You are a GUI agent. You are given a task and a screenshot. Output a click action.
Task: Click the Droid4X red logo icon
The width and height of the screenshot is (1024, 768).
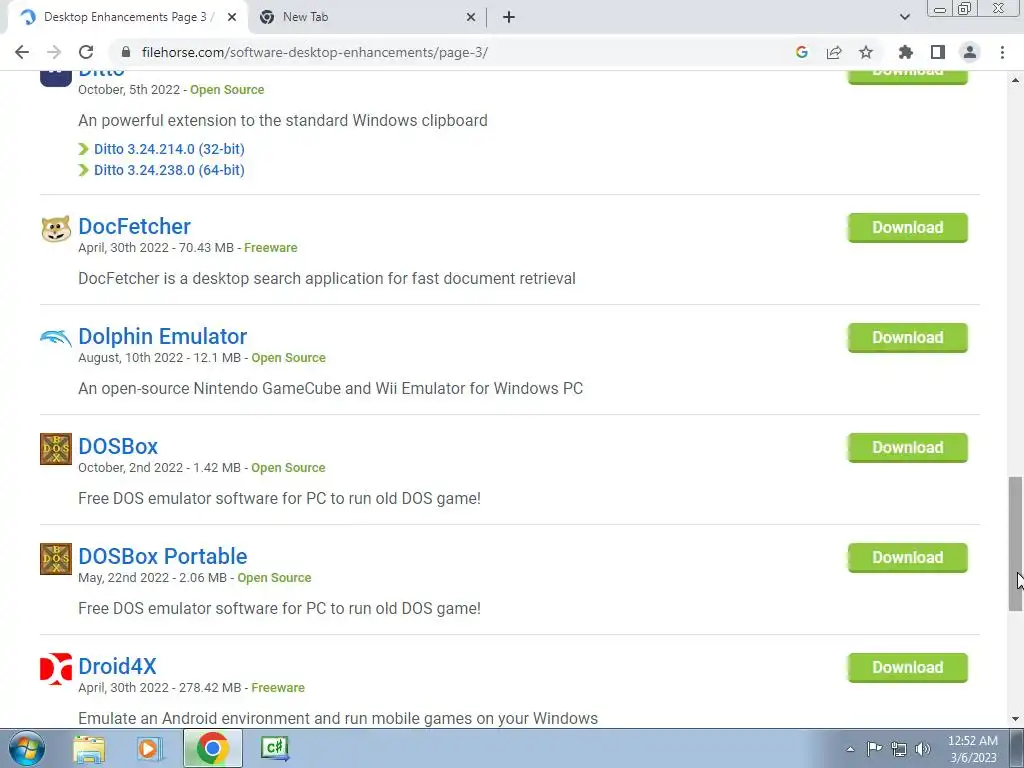pos(56,669)
